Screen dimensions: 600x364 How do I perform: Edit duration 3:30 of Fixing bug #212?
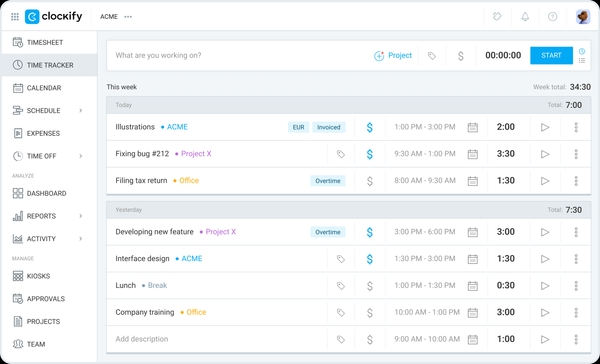(x=505, y=154)
